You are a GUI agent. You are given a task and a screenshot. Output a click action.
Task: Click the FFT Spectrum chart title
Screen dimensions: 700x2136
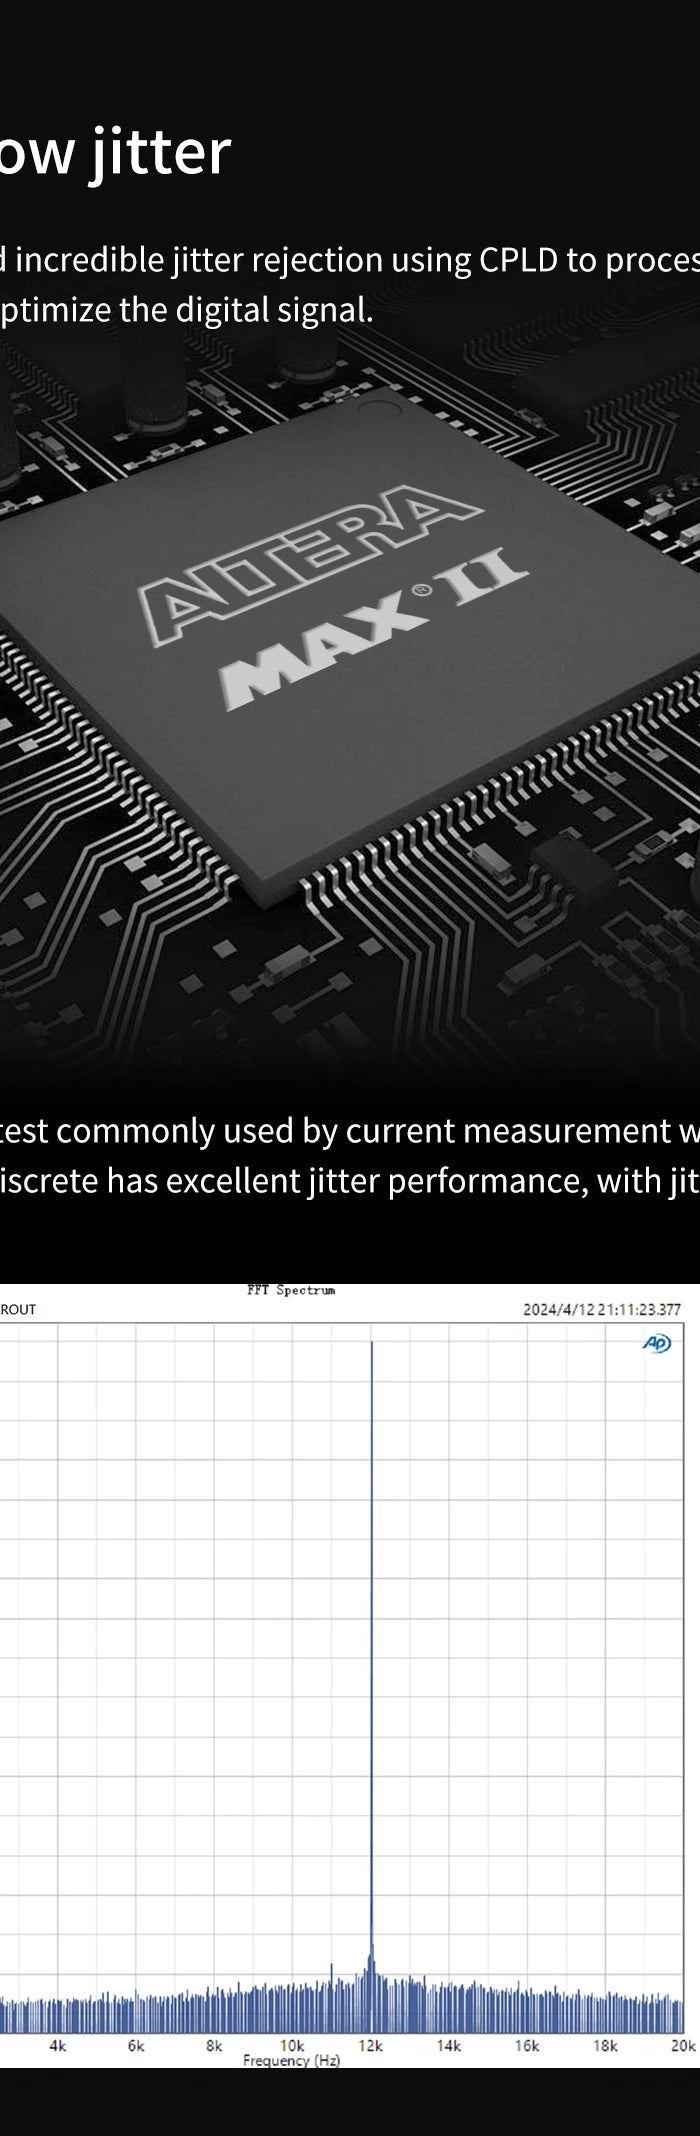point(291,1290)
